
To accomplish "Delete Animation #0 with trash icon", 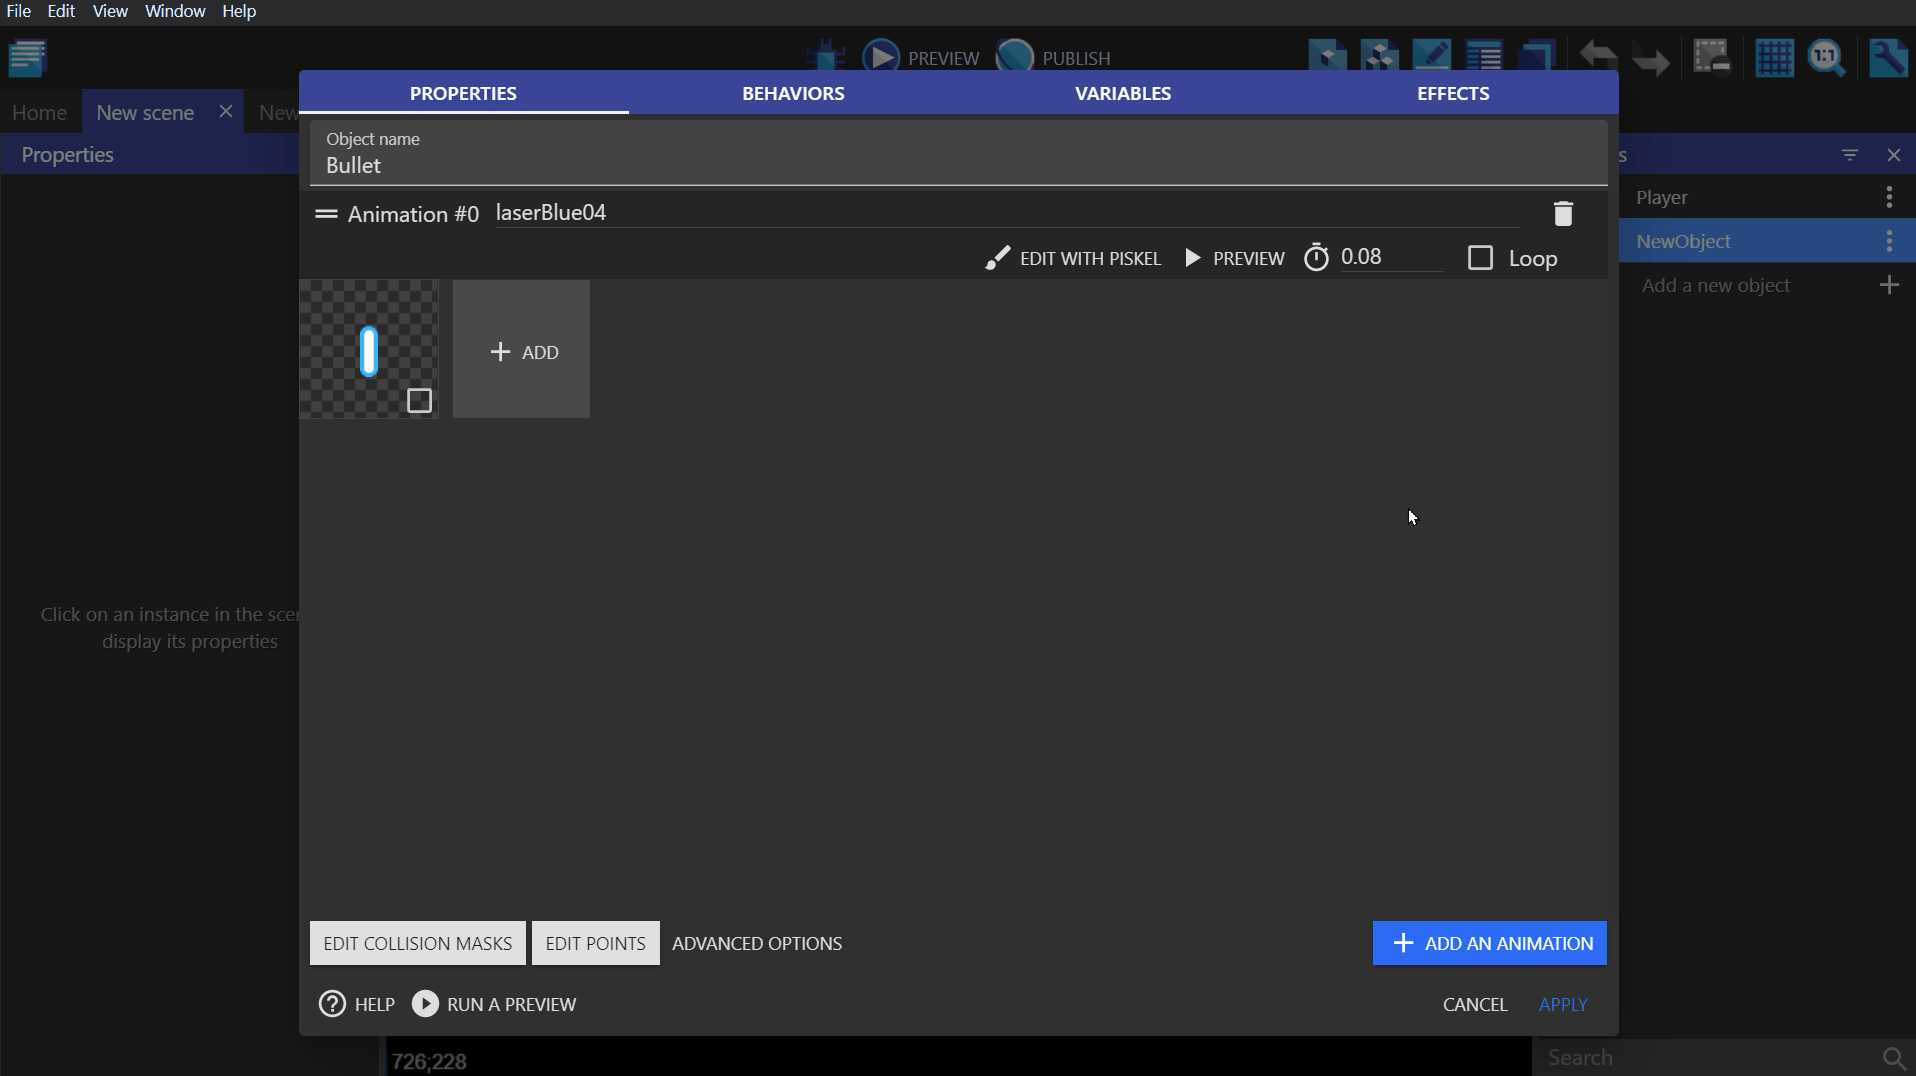I will (x=1563, y=213).
